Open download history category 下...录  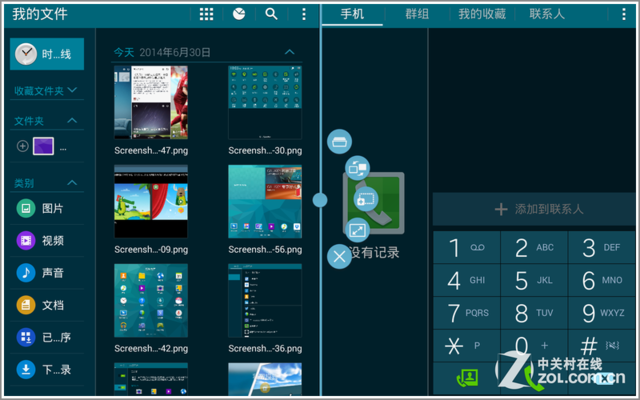47,369
